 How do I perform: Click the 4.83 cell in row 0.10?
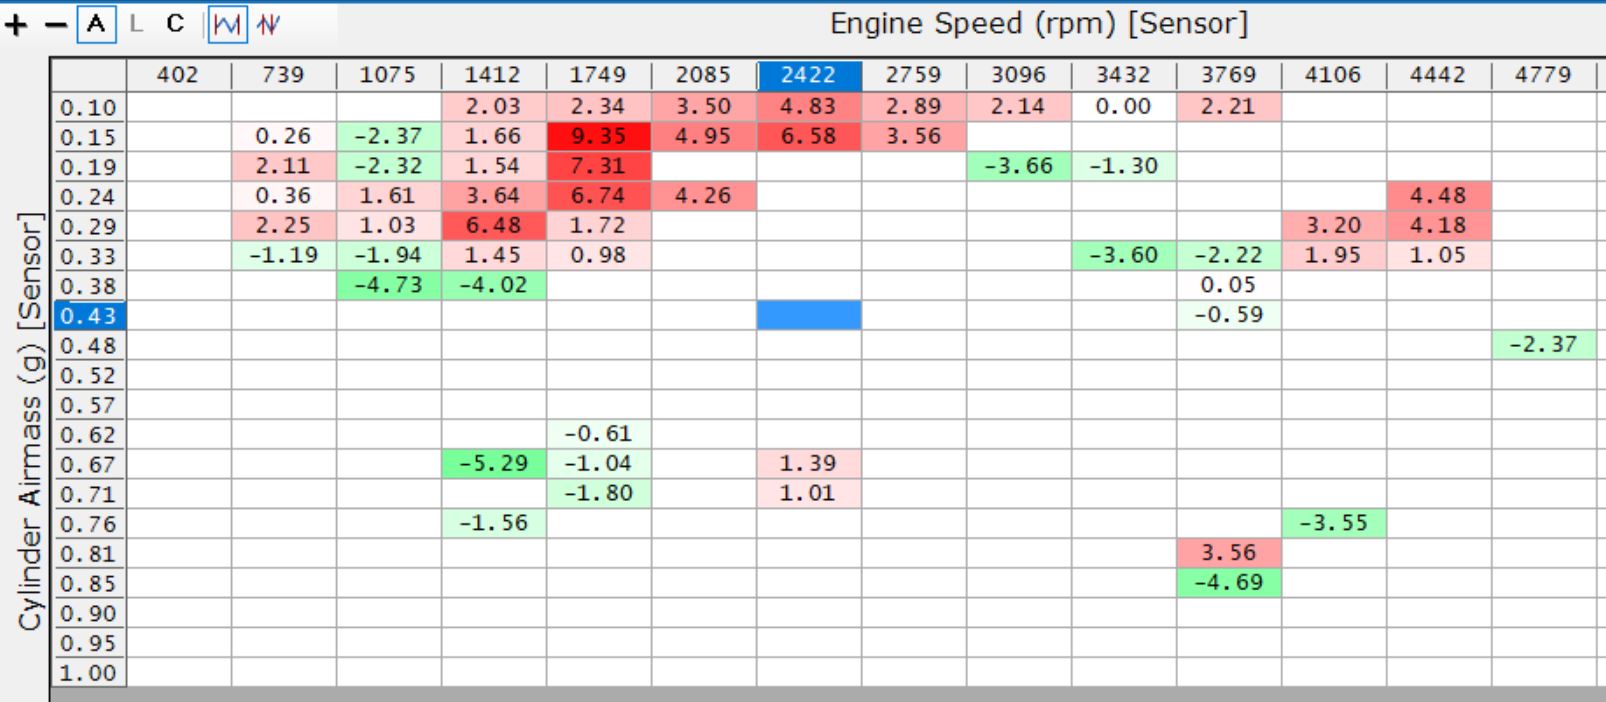pyautogui.click(x=809, y=107)
